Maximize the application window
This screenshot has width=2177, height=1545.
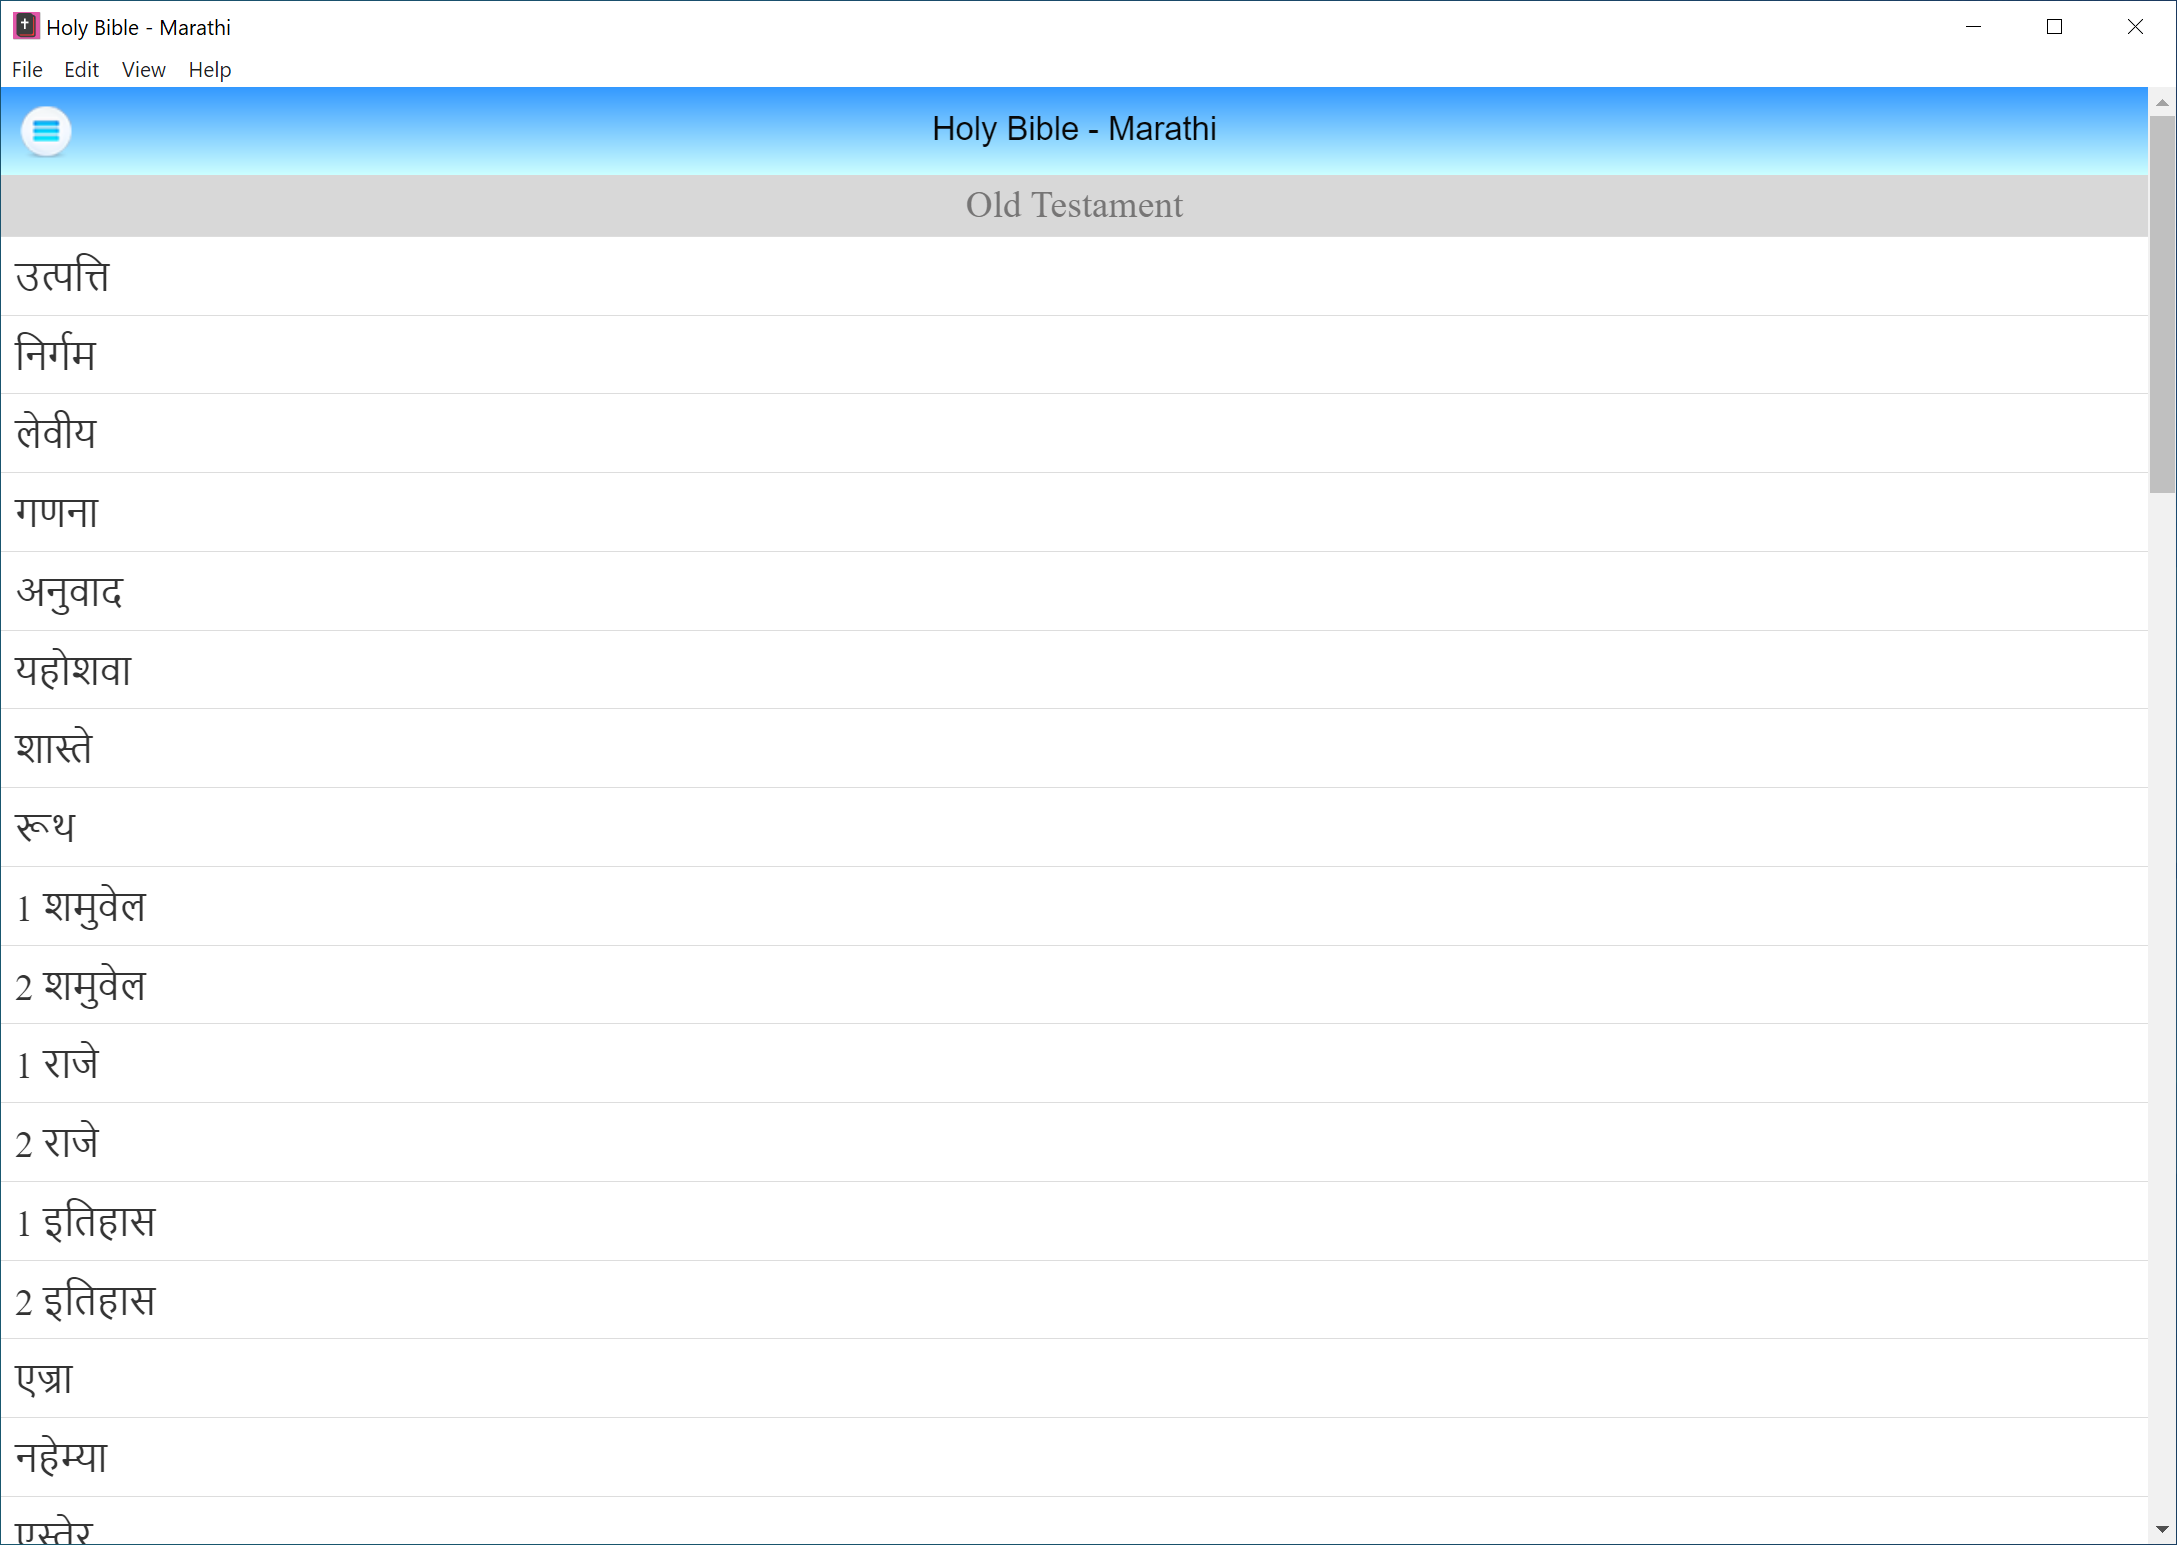[2054, 27]
